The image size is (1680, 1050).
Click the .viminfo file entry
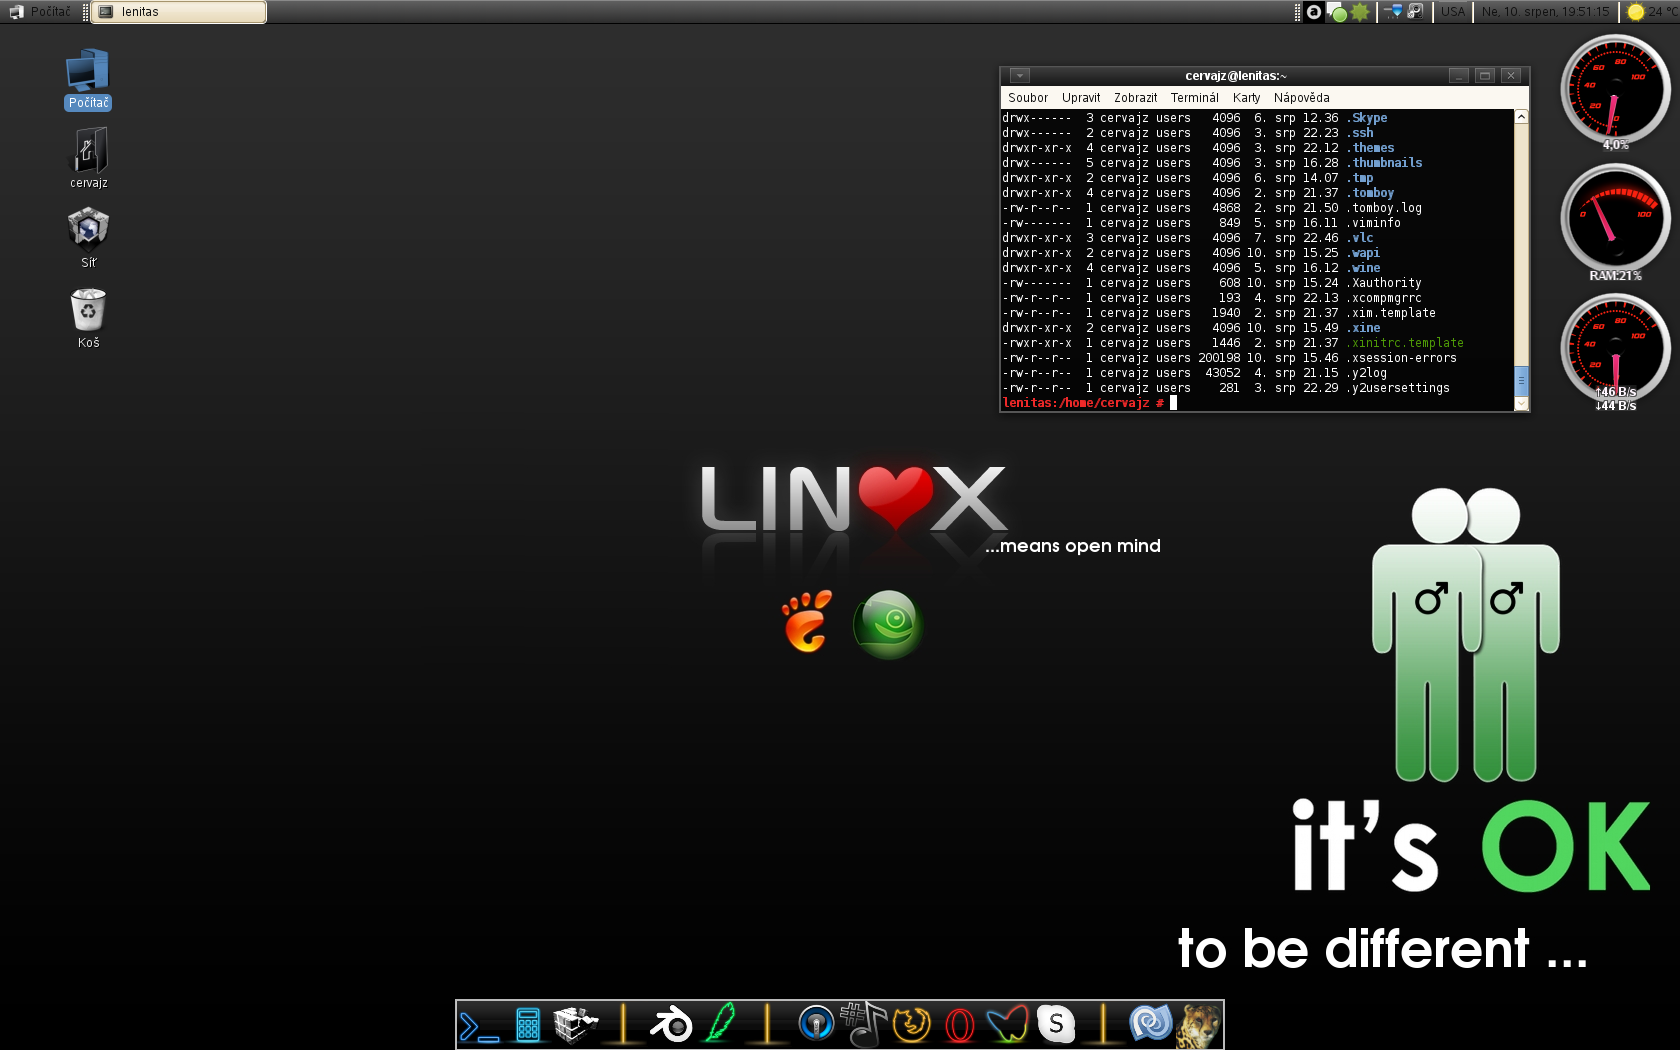coord(1373,223)
